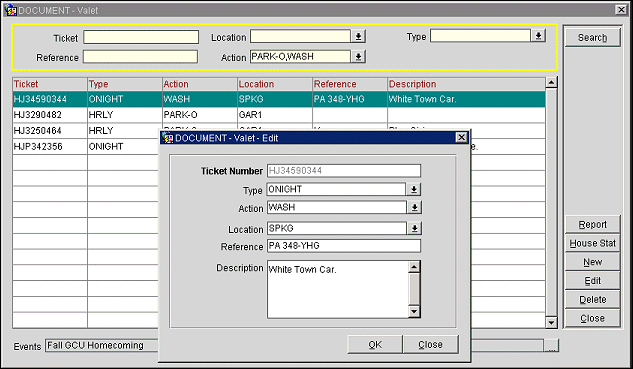Click the Valet Edit dialog title bar icon
The height and width of the screenshot is (369, 633).
click(167, 138)
